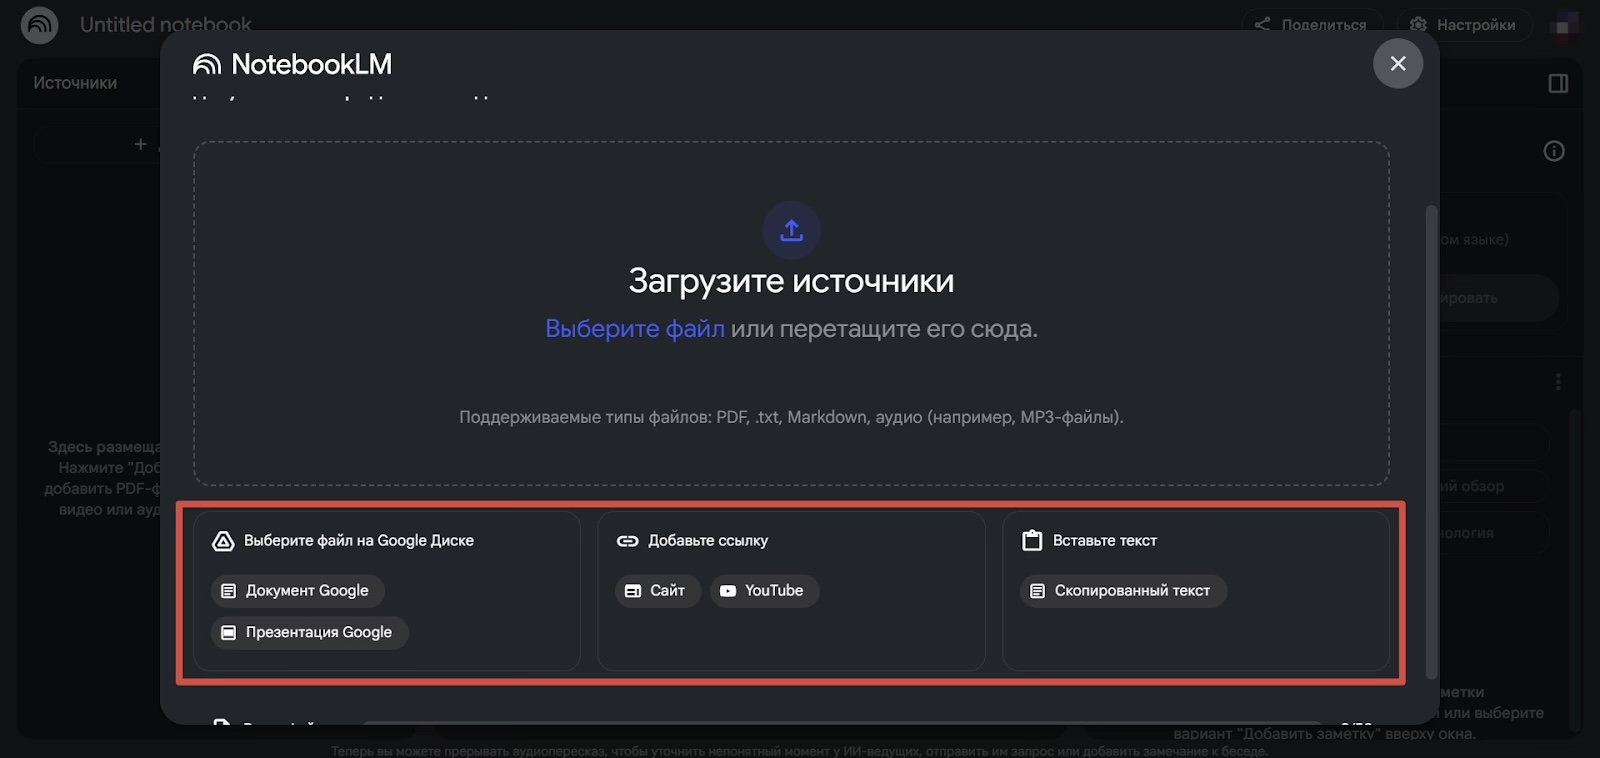Viewport: 1600px width, 758px height.
Task: Click the 'Источники' panel heading in background
Action: tap(75, 83)
